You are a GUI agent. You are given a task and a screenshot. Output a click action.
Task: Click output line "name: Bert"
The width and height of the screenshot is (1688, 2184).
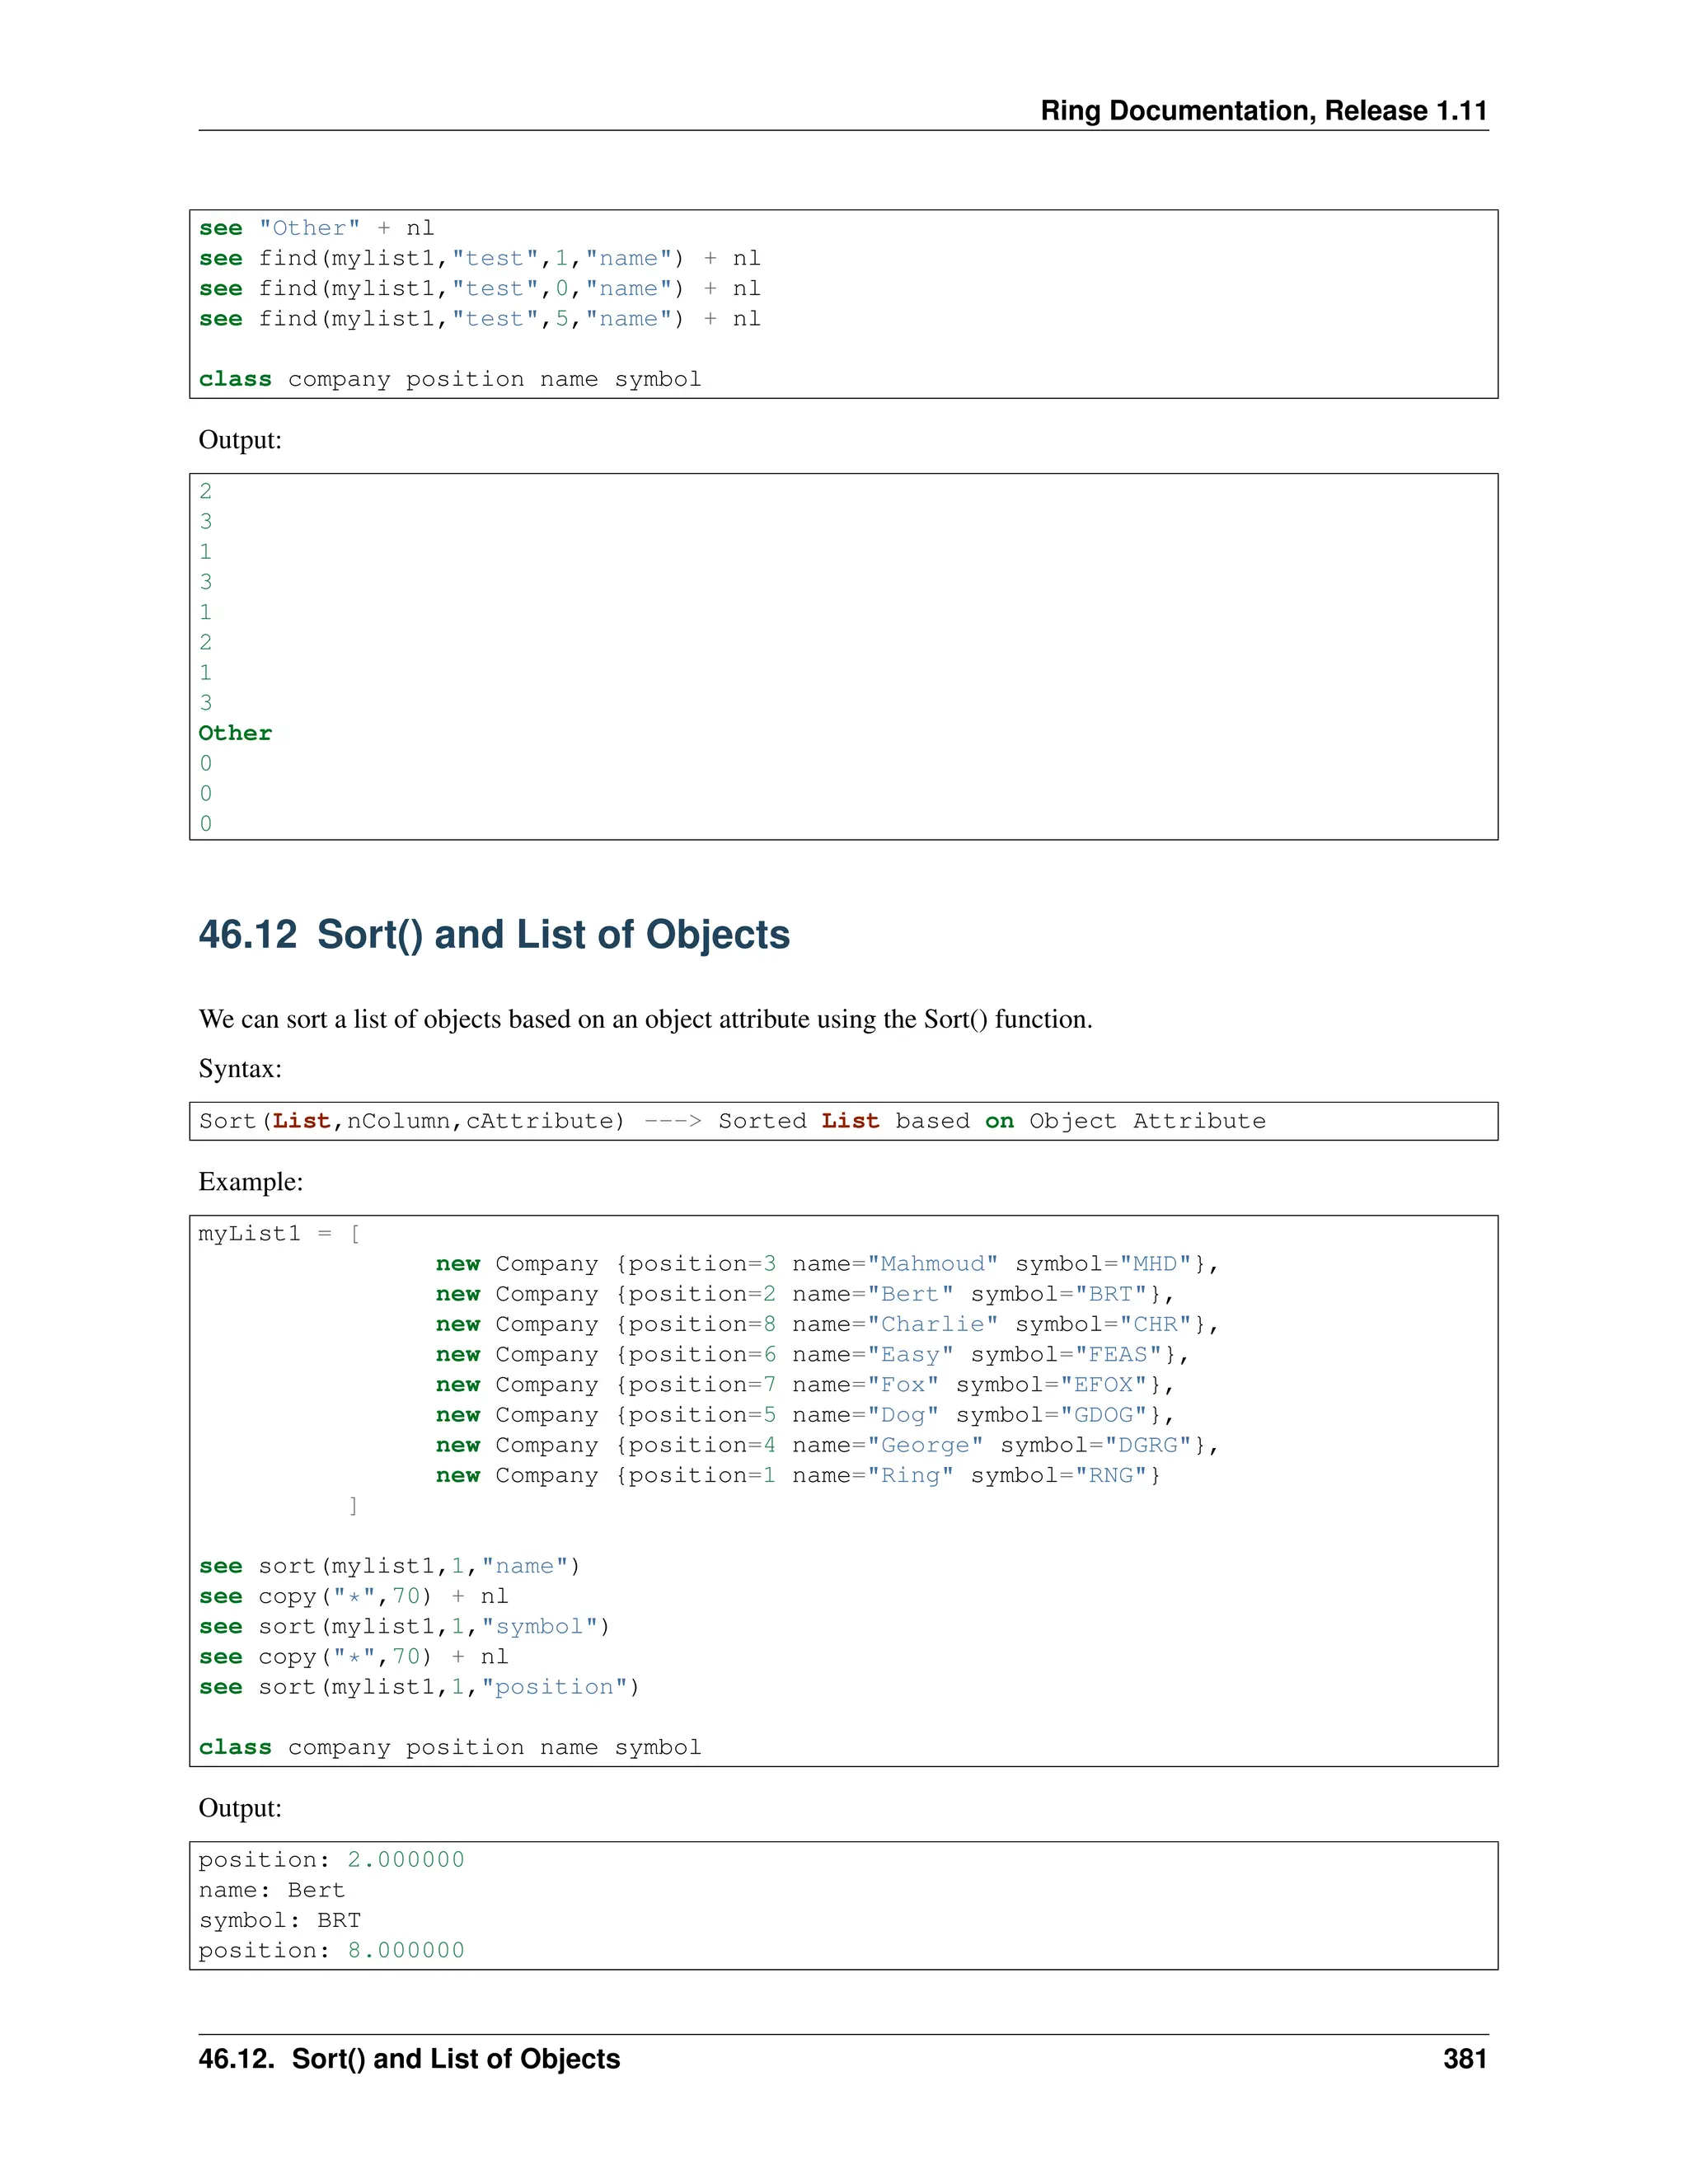pos(271,1890)
